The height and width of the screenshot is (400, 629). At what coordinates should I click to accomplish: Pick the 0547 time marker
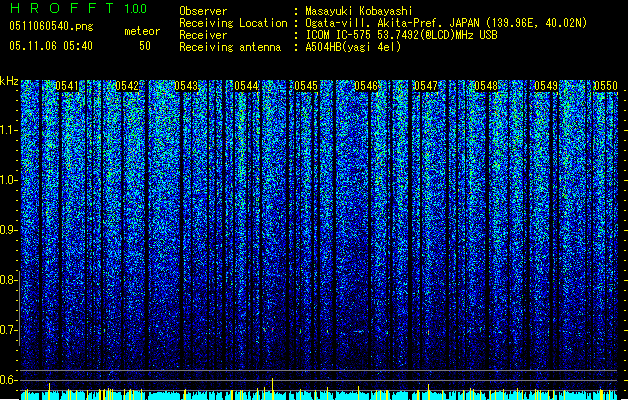pyautogui.click(x=426, y=86)
